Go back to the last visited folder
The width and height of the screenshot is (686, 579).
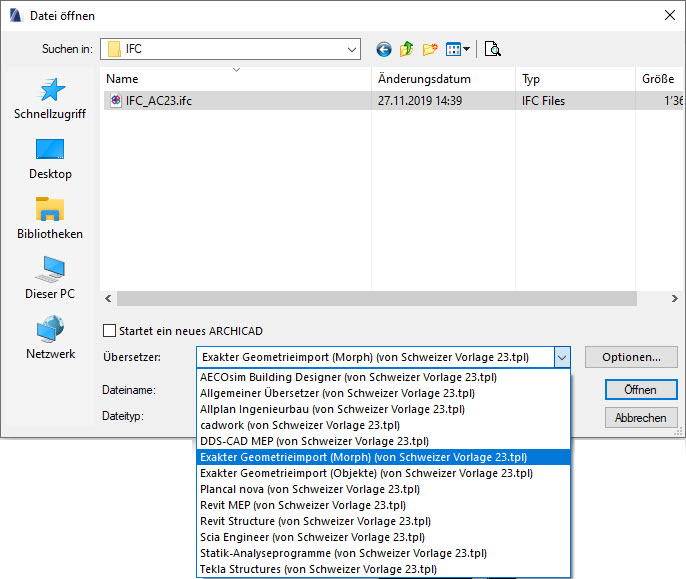(x=384, y=49)
